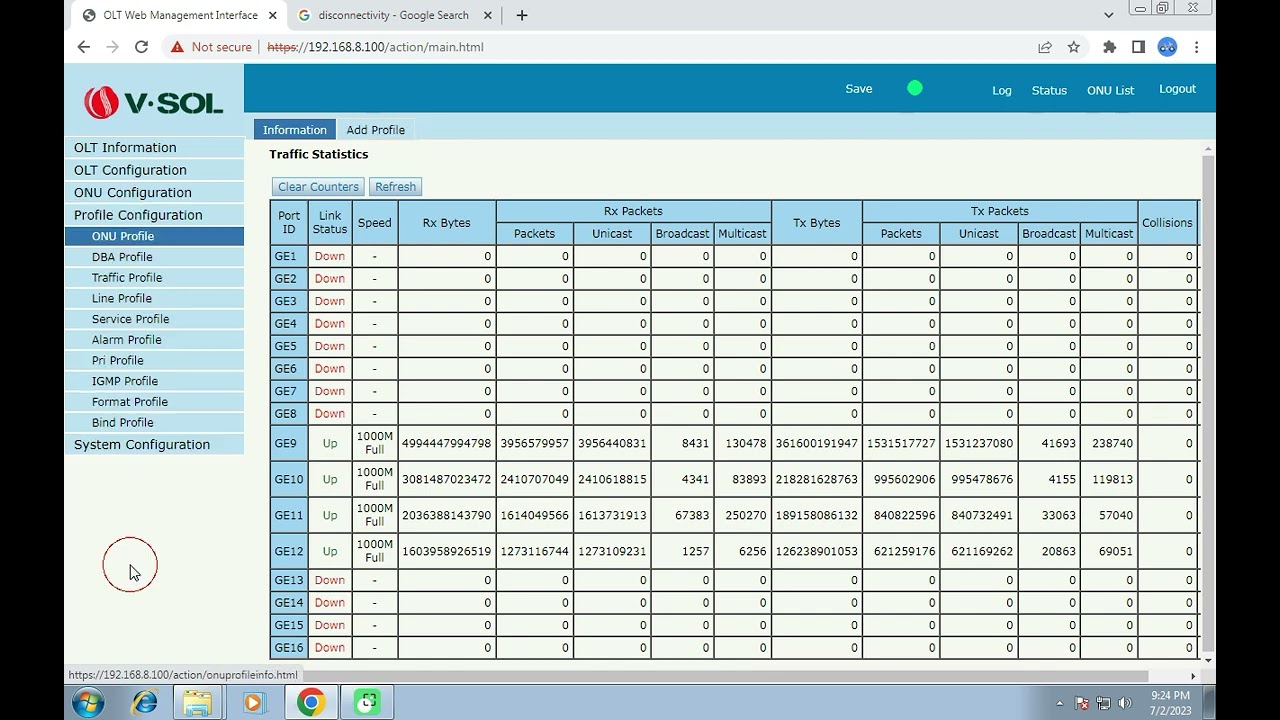The height and width of the screenshot is (720, 1280).
Task: Open the tab search dropdown arrow
Action: click(1108, 15)
